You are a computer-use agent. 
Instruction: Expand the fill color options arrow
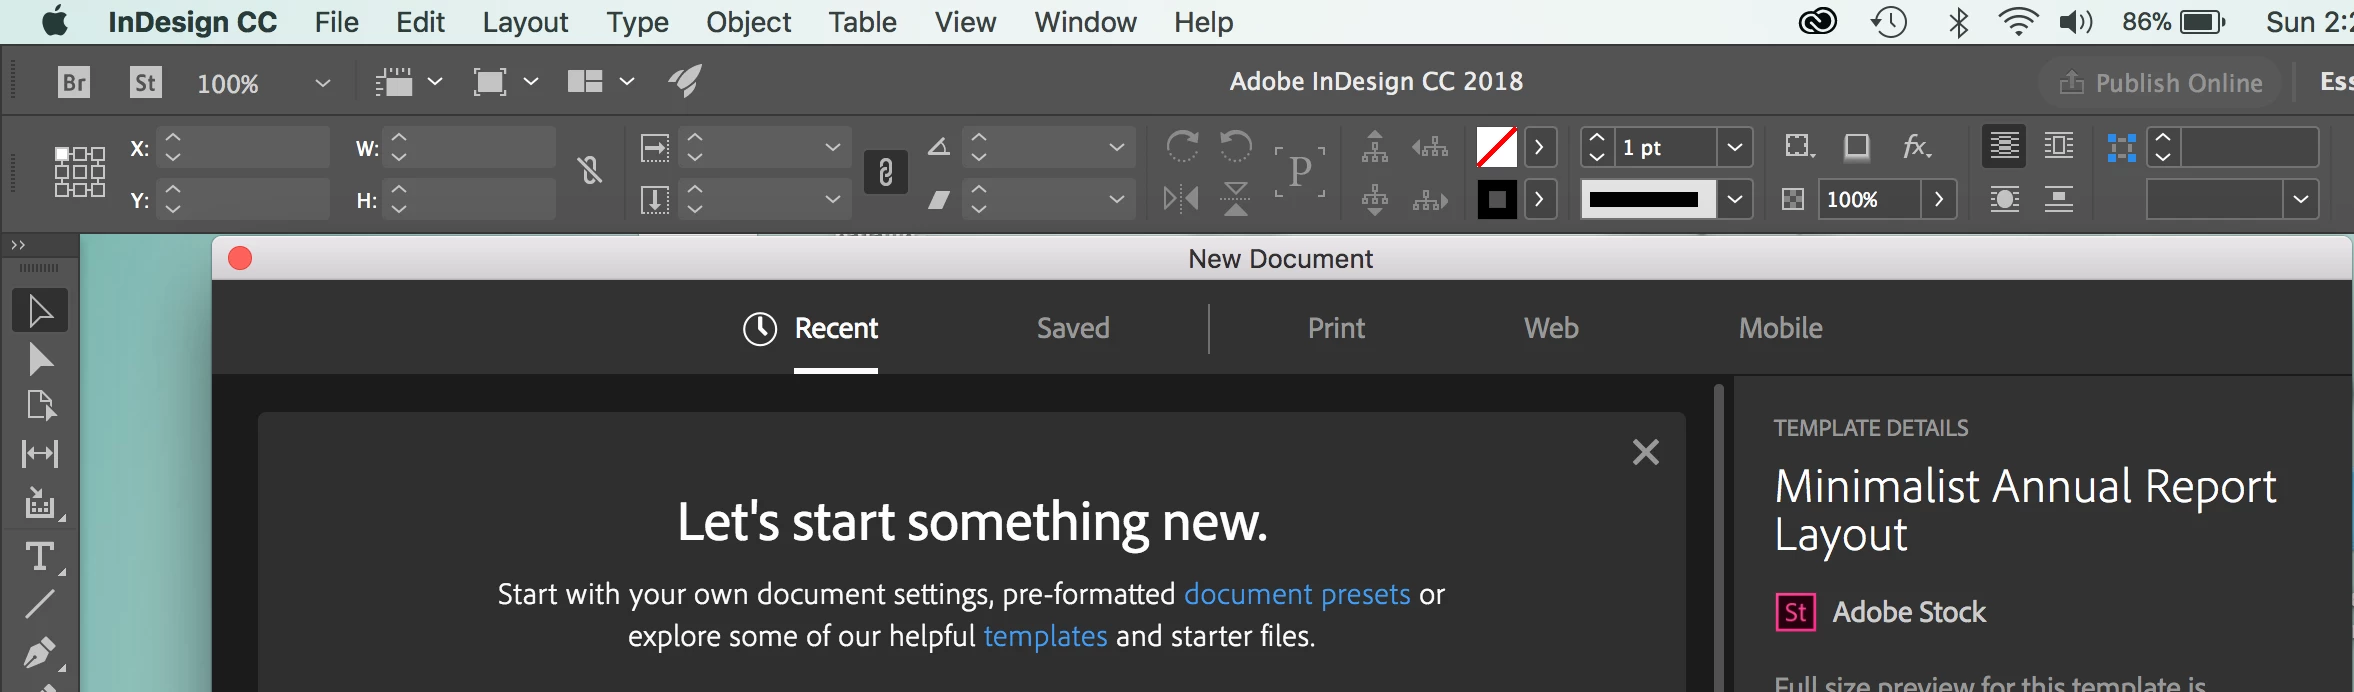(1540, 147)
